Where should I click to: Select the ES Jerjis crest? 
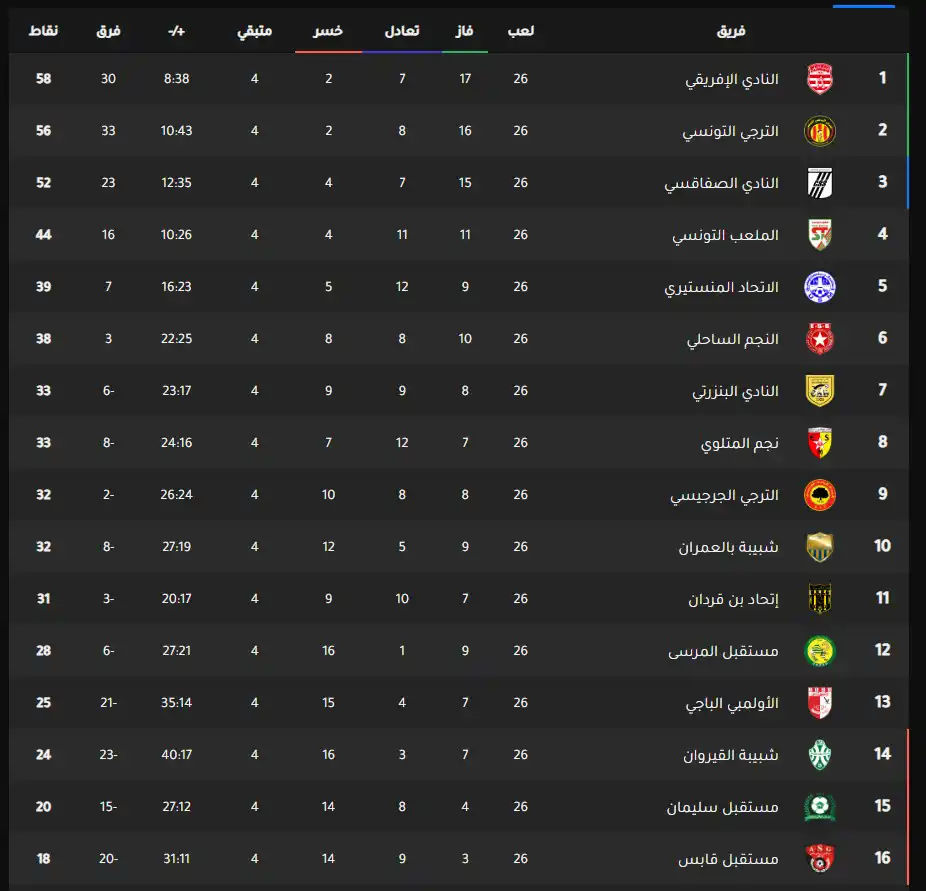point(819,494)
